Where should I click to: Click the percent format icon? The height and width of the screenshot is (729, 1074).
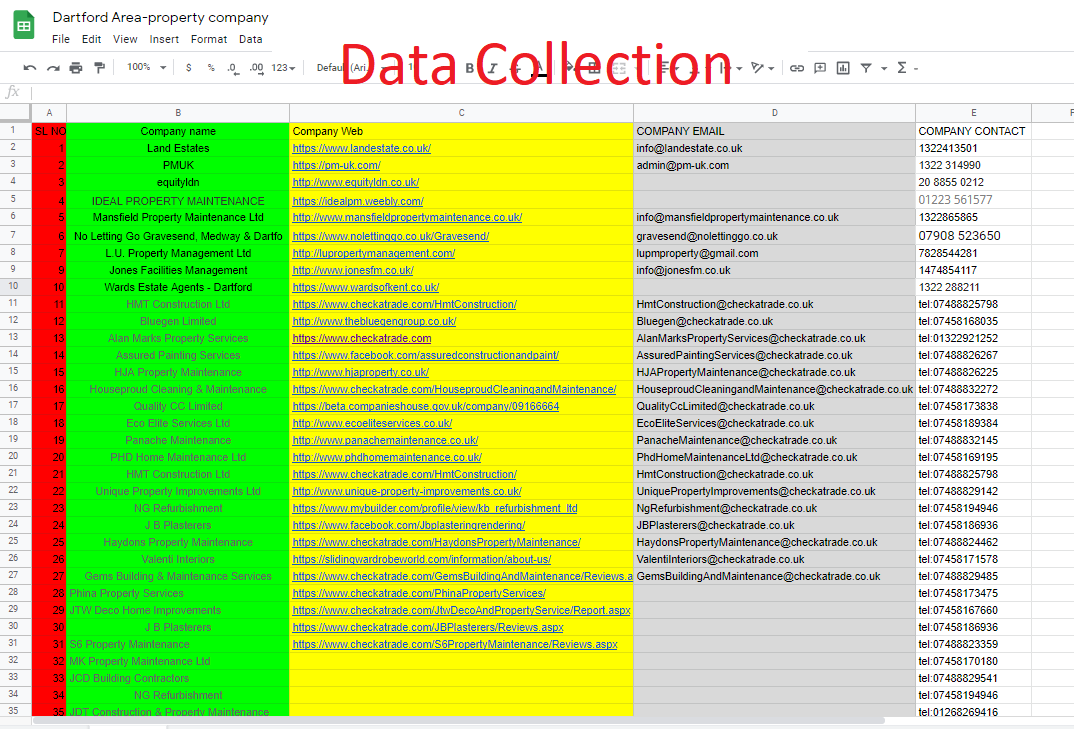point(209,67)
